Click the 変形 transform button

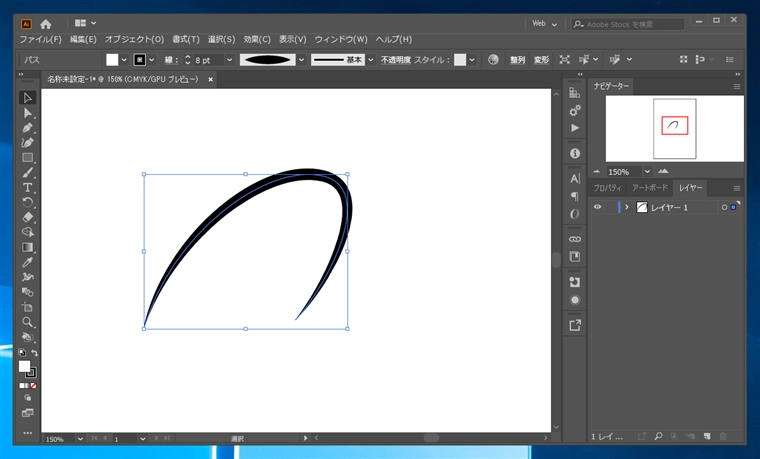tap(541, 60)
